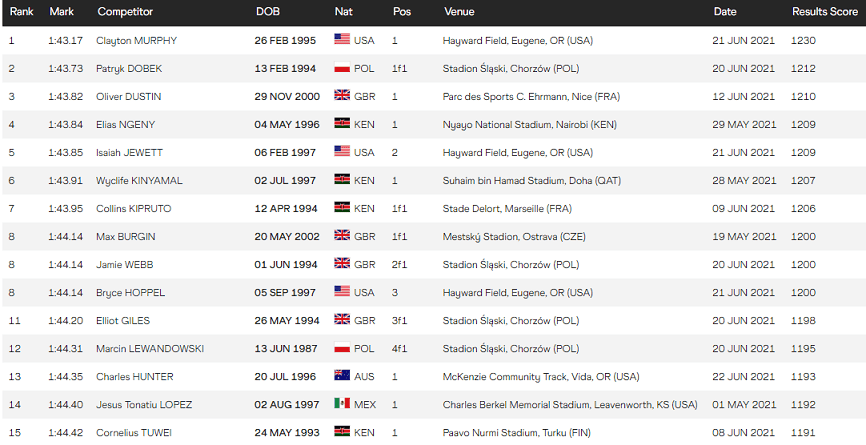Click the Date column header
866x445 pixels.
(x=724, y=12)
